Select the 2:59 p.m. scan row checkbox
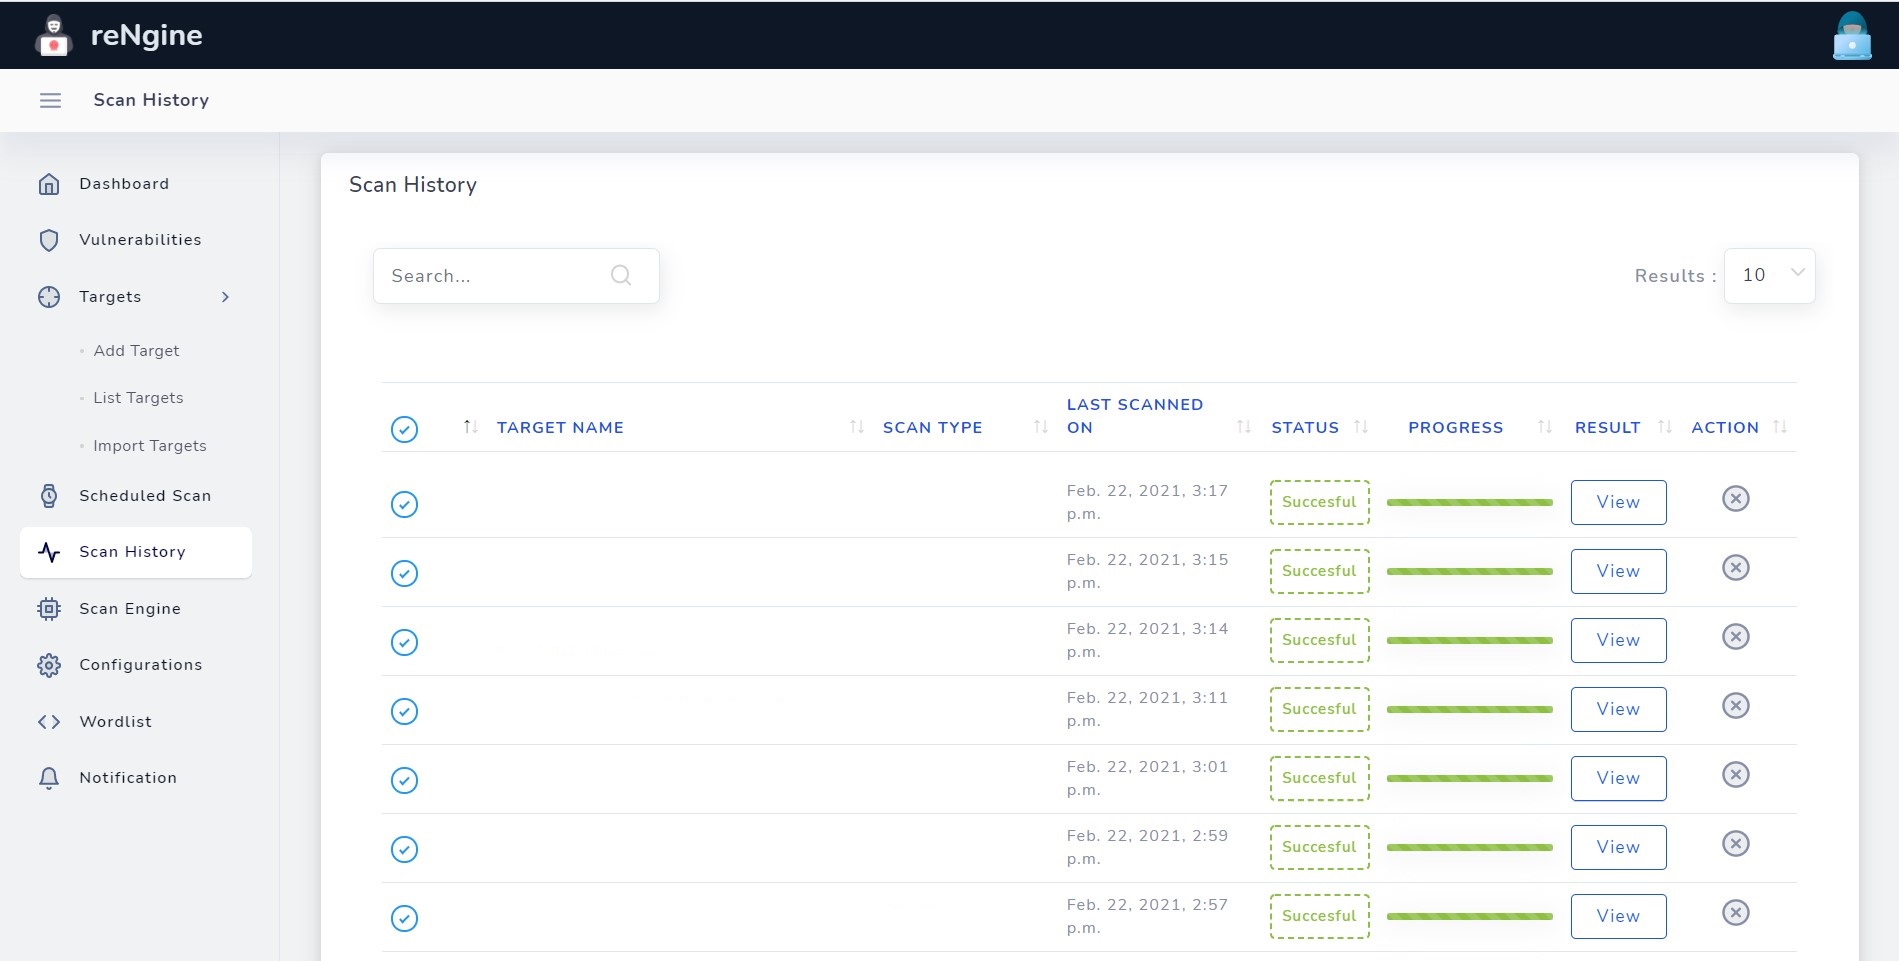1899x961 pixels. pos(404,849)
